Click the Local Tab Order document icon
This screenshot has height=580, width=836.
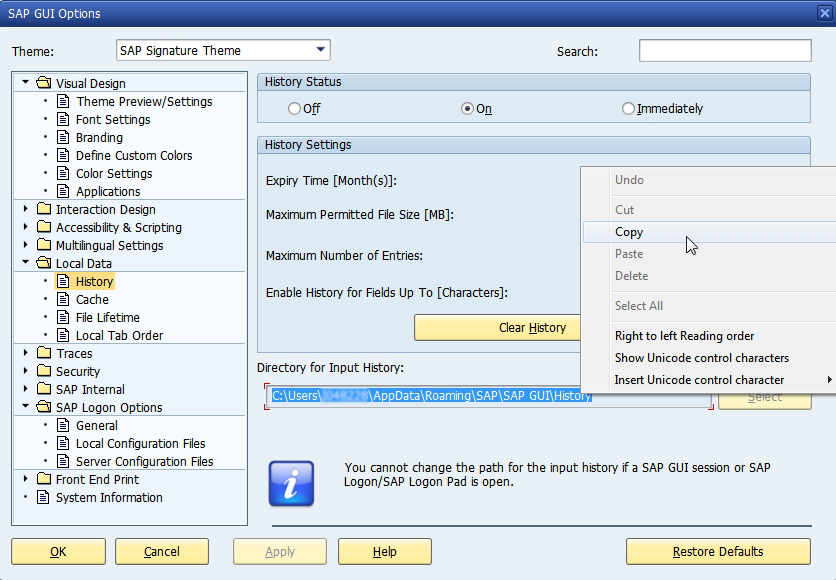click(x=63, y=335)
